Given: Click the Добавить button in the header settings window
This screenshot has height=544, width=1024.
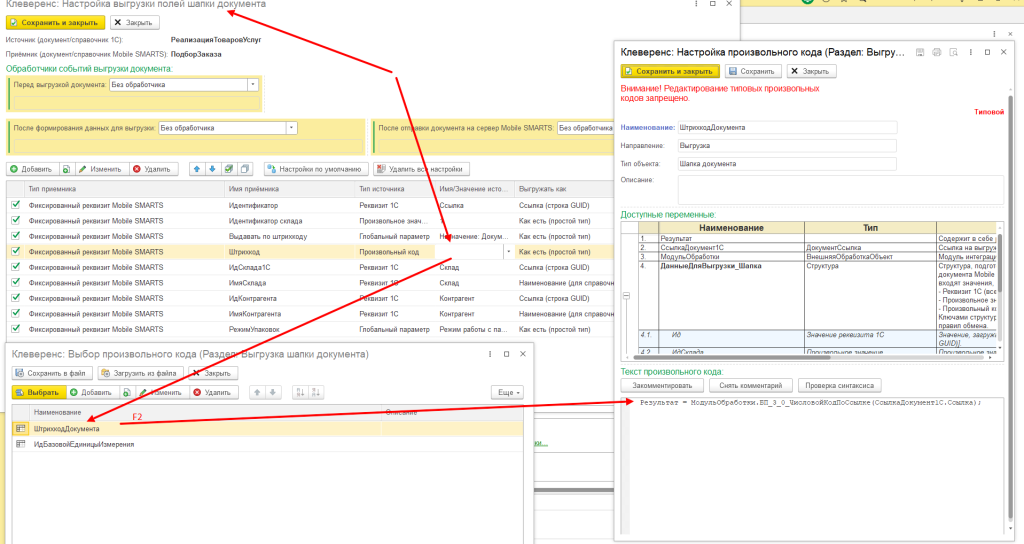Looking at the screenshot, I should (x=32, y=169).
